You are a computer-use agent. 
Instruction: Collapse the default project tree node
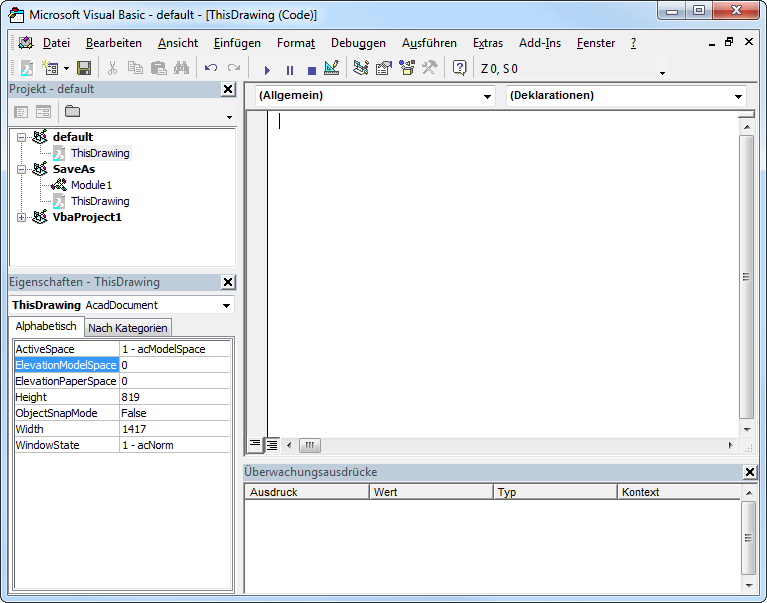22,137
